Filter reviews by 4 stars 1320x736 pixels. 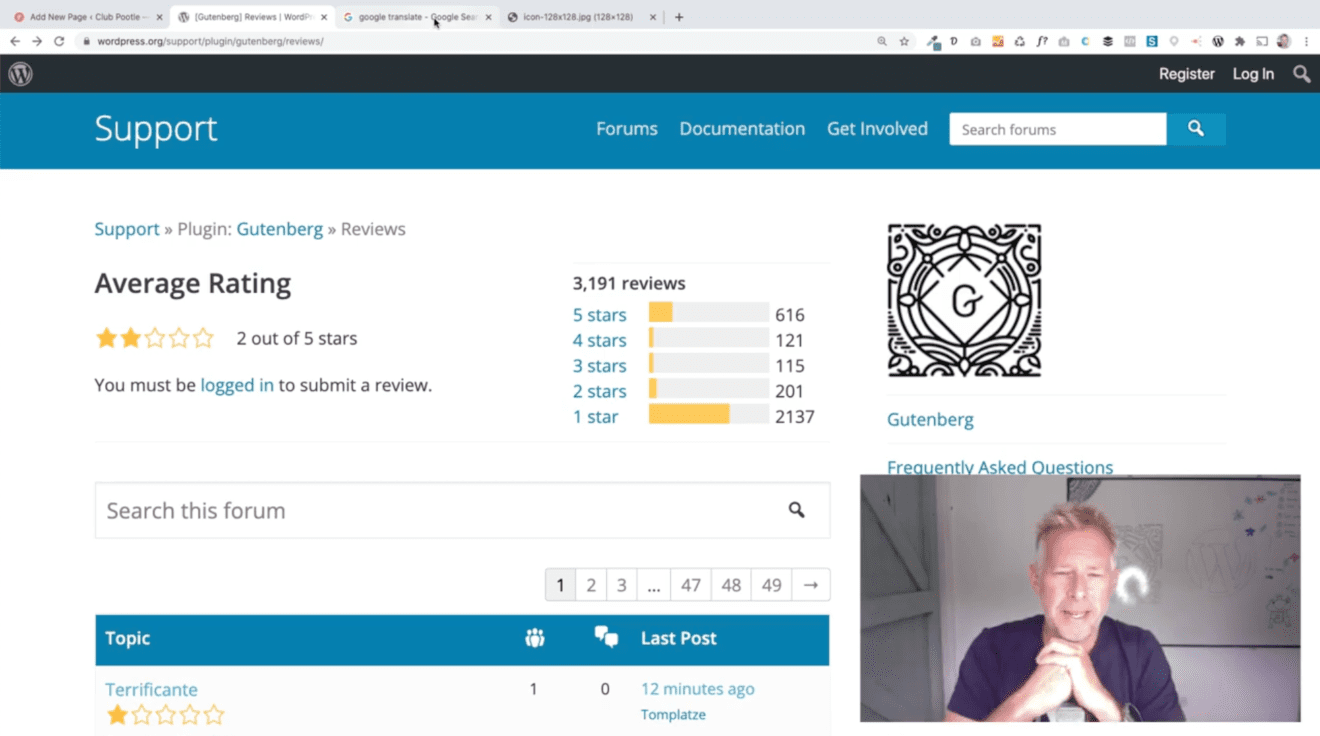pyautogui.click(x=599, y=340)
